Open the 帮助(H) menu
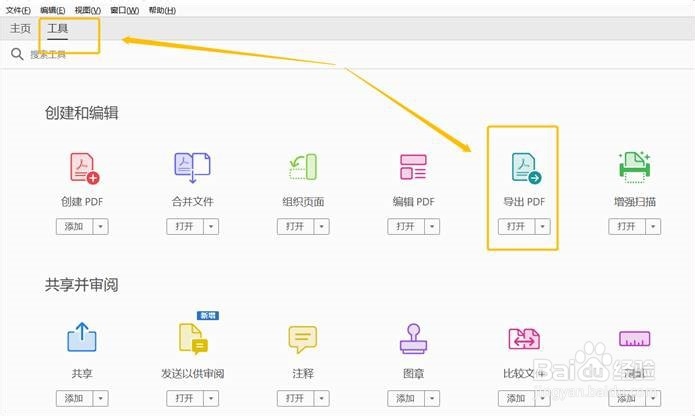The image size is (695, 416). tap(162, 10)
